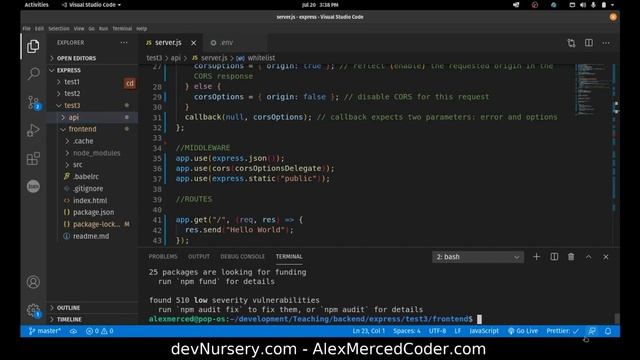Click the code minimap overview

coord(592,89)
